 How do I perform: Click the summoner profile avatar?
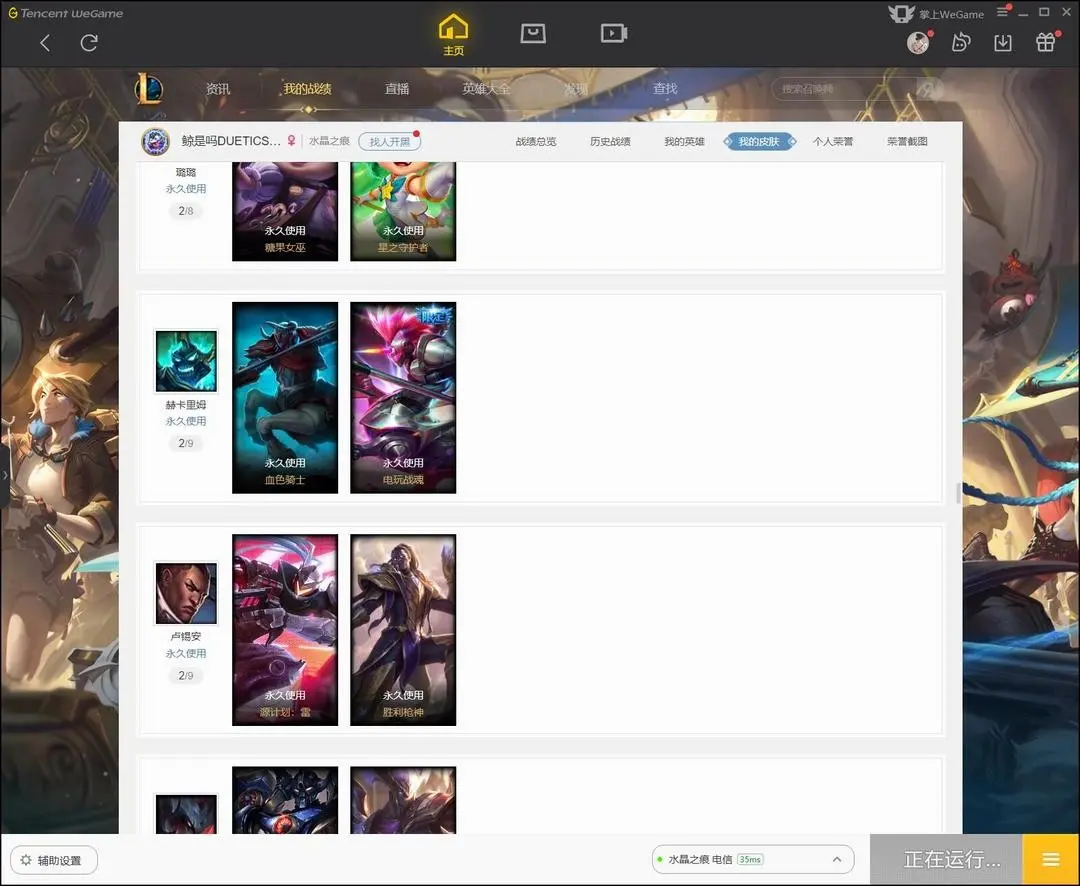point(156,142)
